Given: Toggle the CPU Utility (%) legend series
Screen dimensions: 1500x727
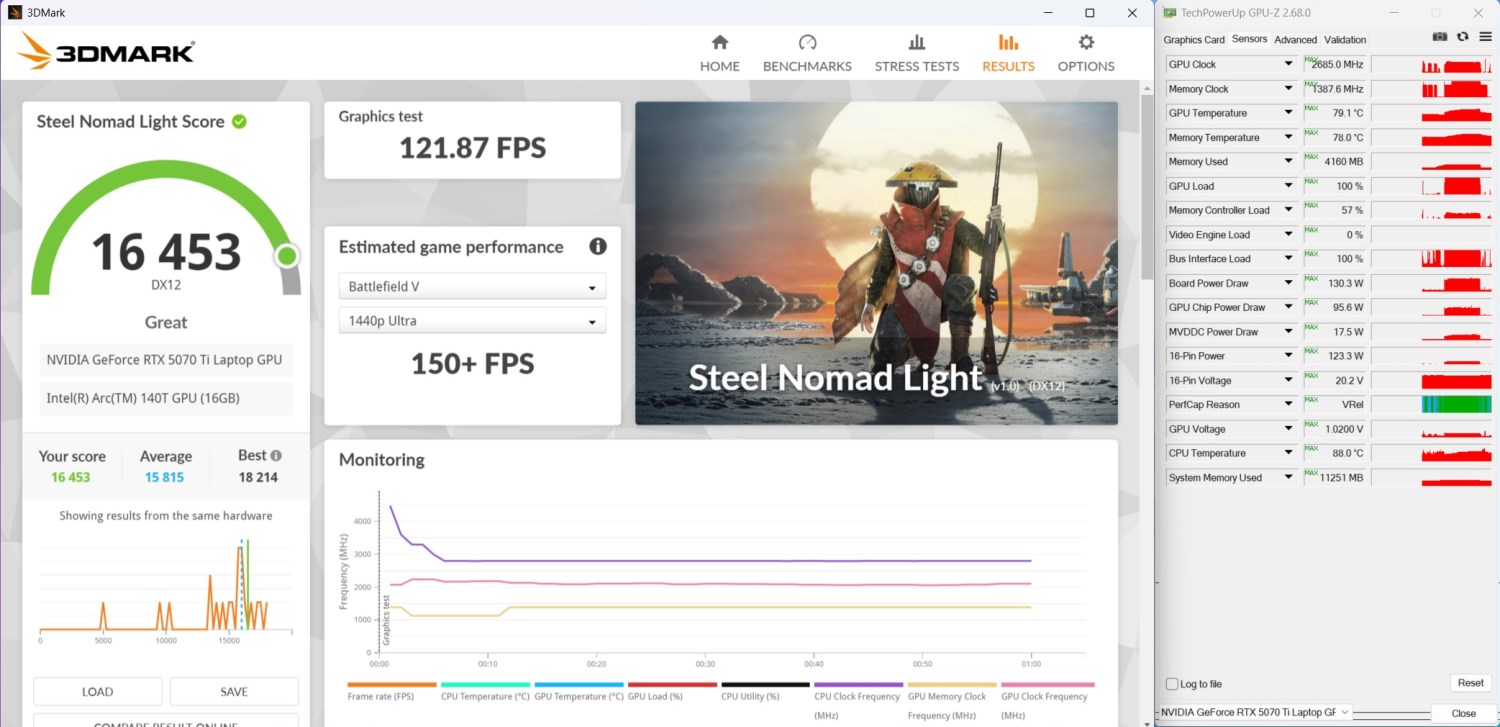Looking at the screenshot, I should (x=765, y=691).
